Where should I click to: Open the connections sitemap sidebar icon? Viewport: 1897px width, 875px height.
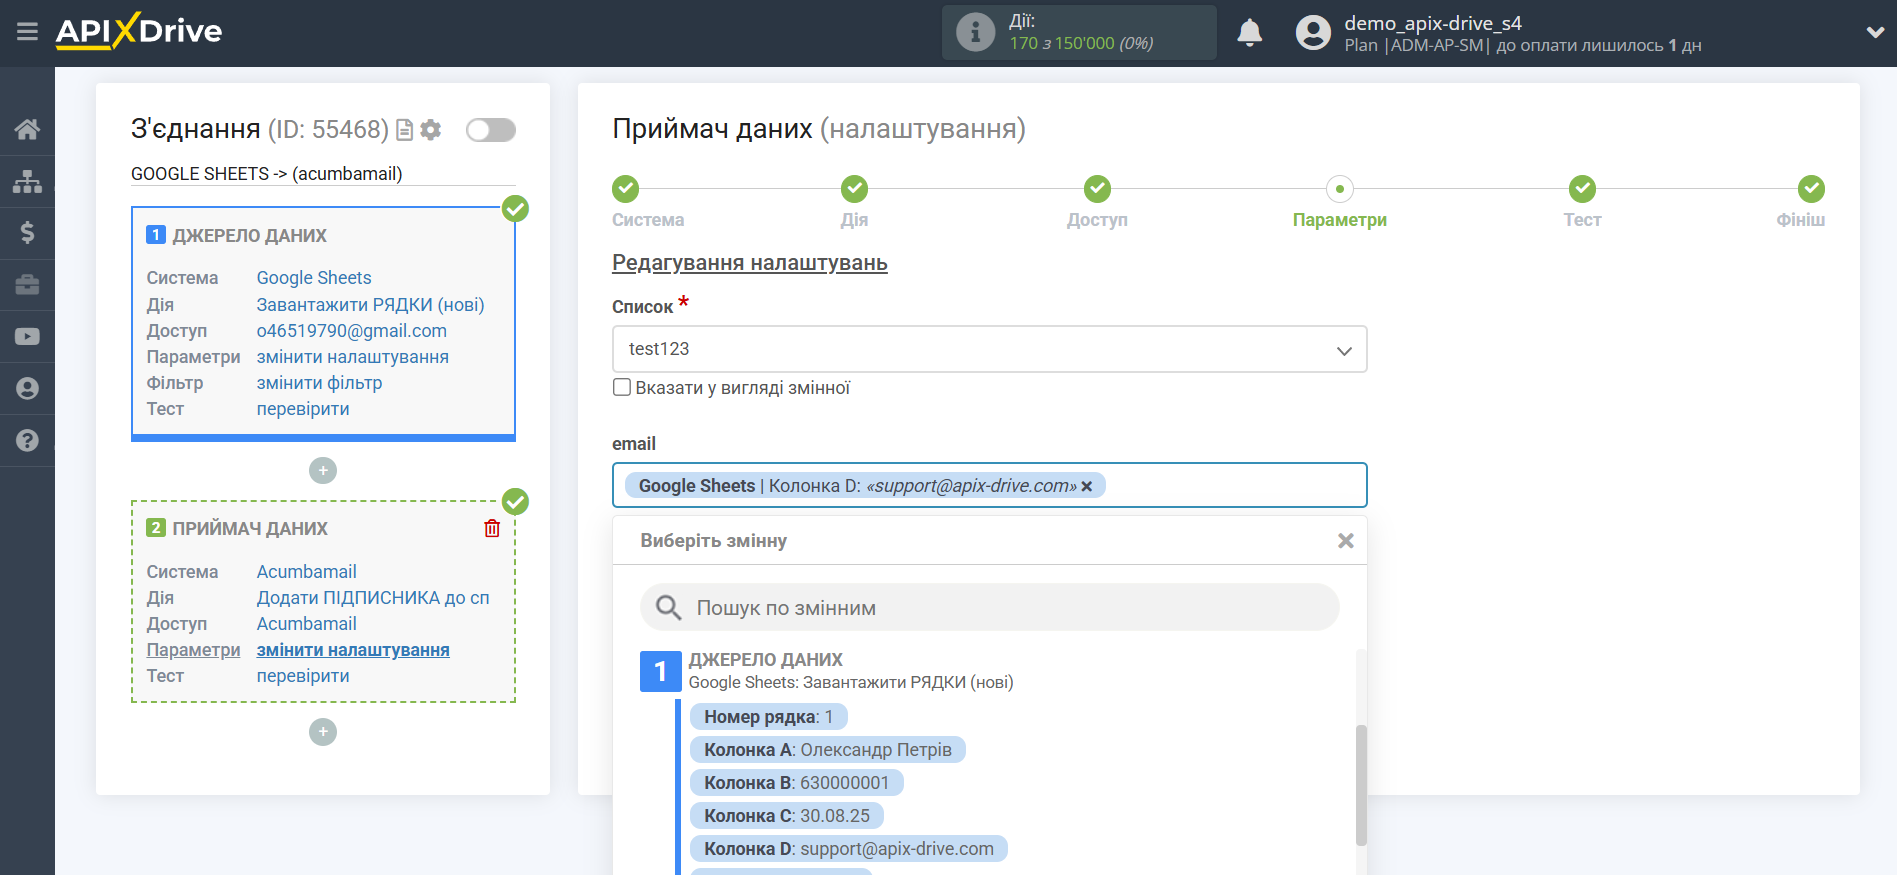tap(27, 181)
